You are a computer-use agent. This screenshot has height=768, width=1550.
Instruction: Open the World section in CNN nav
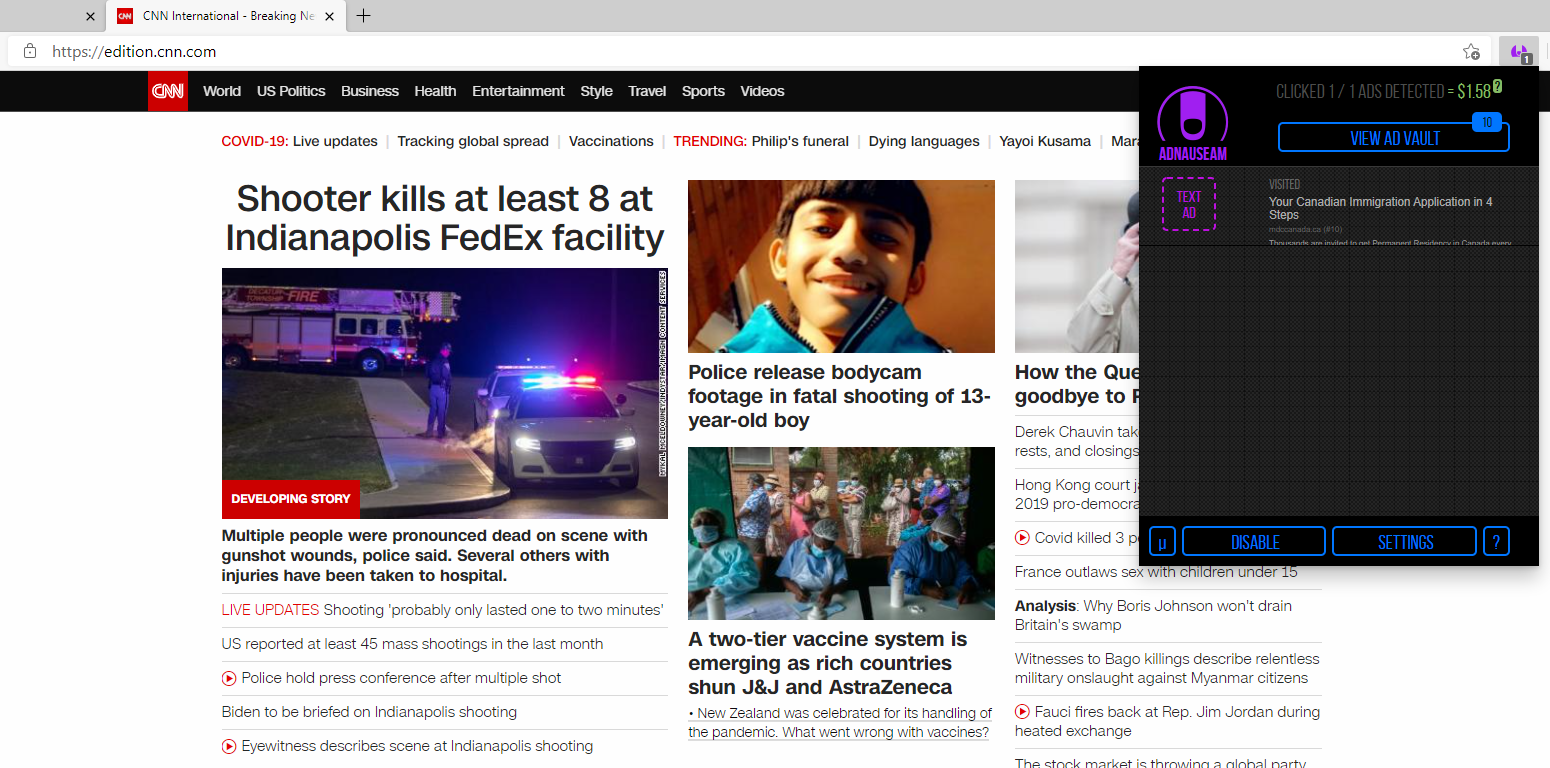point(222,91)
